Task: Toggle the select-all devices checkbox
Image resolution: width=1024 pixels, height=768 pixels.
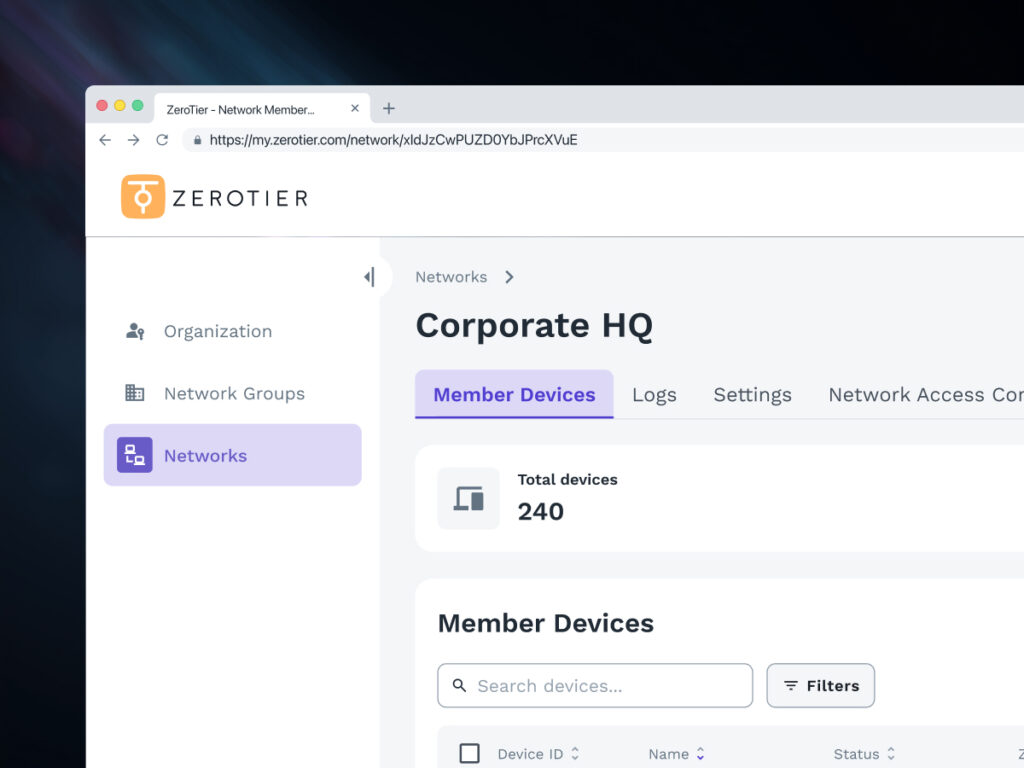Action: point(469,754)
